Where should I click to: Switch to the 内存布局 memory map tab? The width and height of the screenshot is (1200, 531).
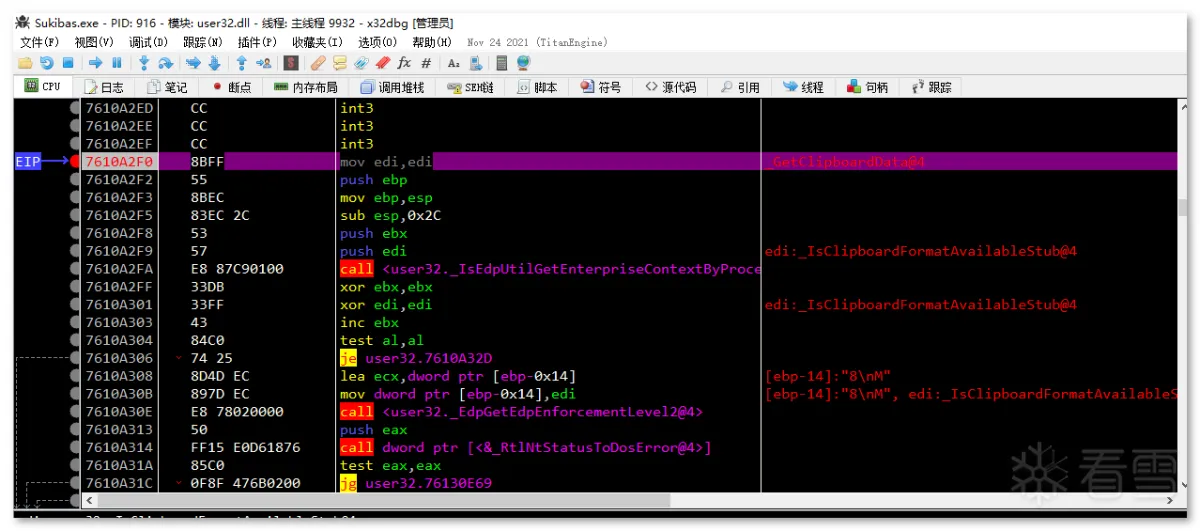pyautogui.click(x=305, y=87)
